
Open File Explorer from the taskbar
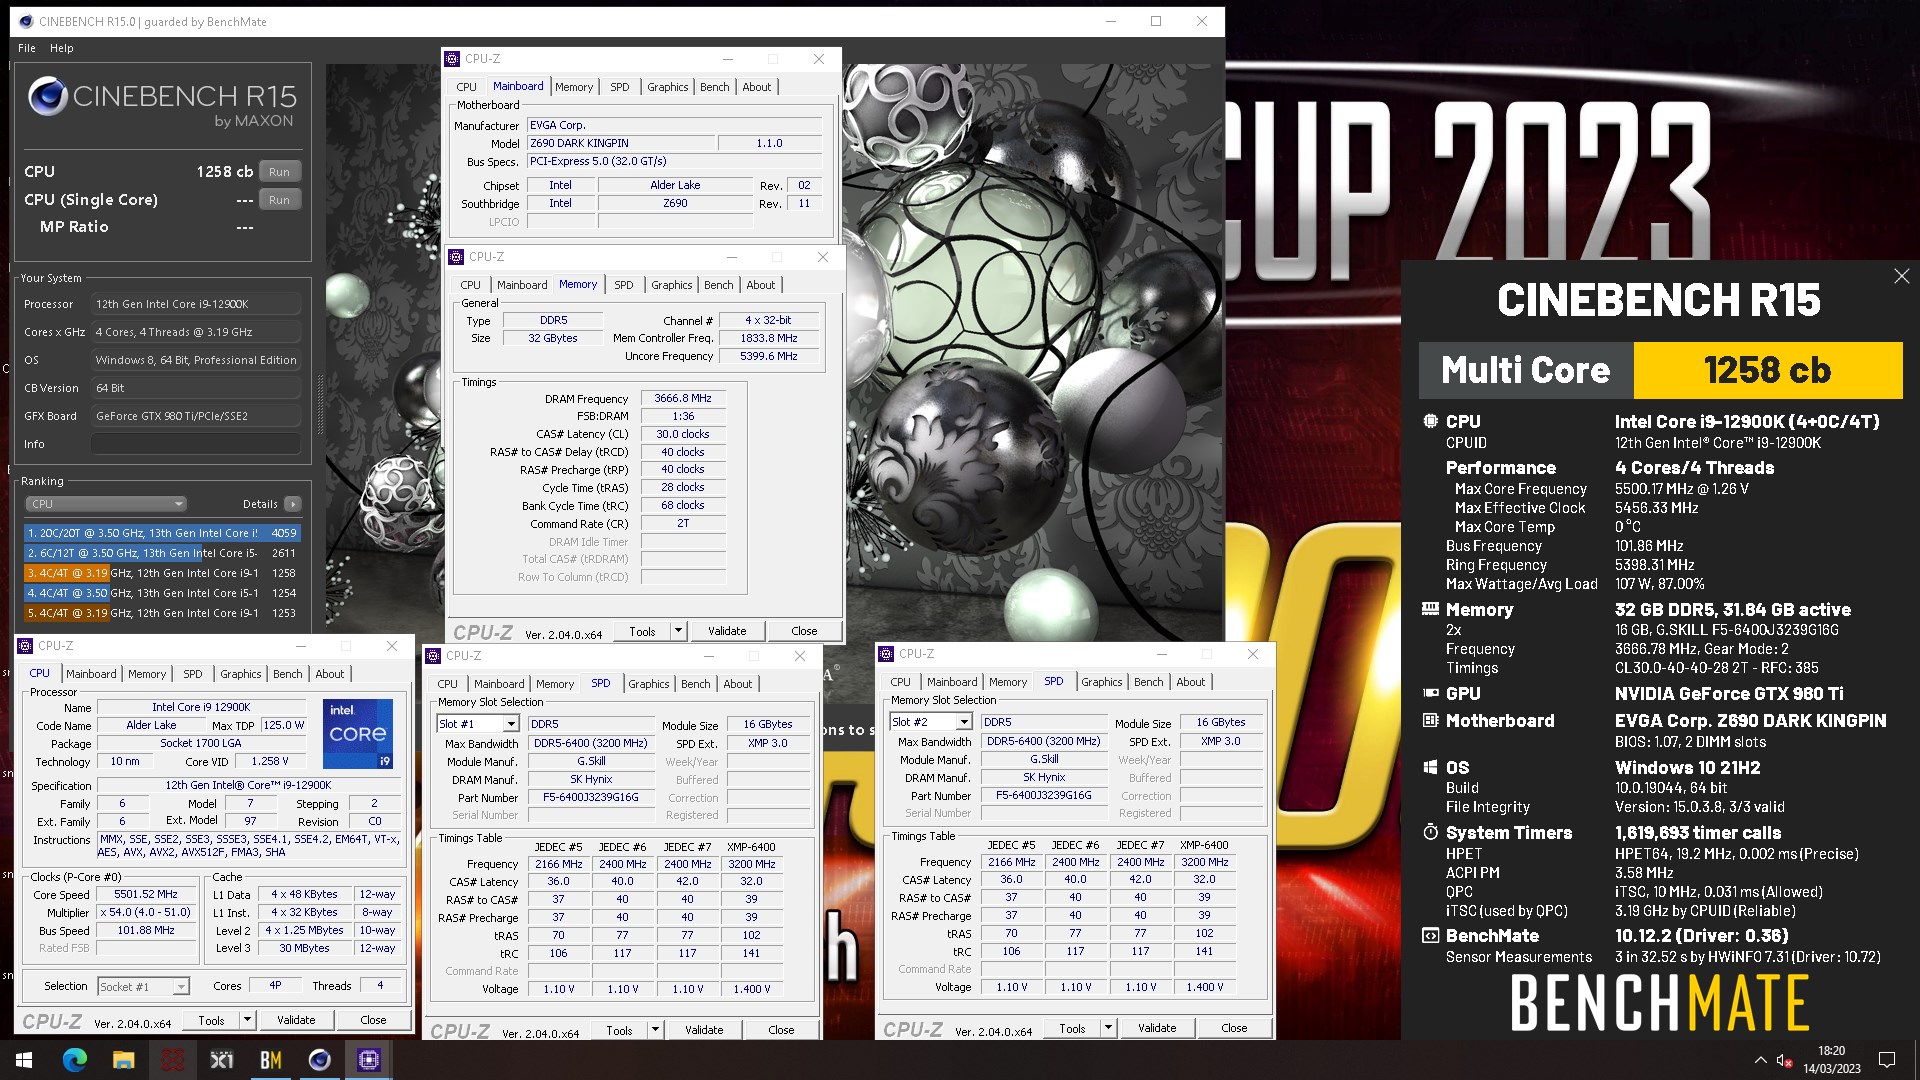pos(123,1060)
